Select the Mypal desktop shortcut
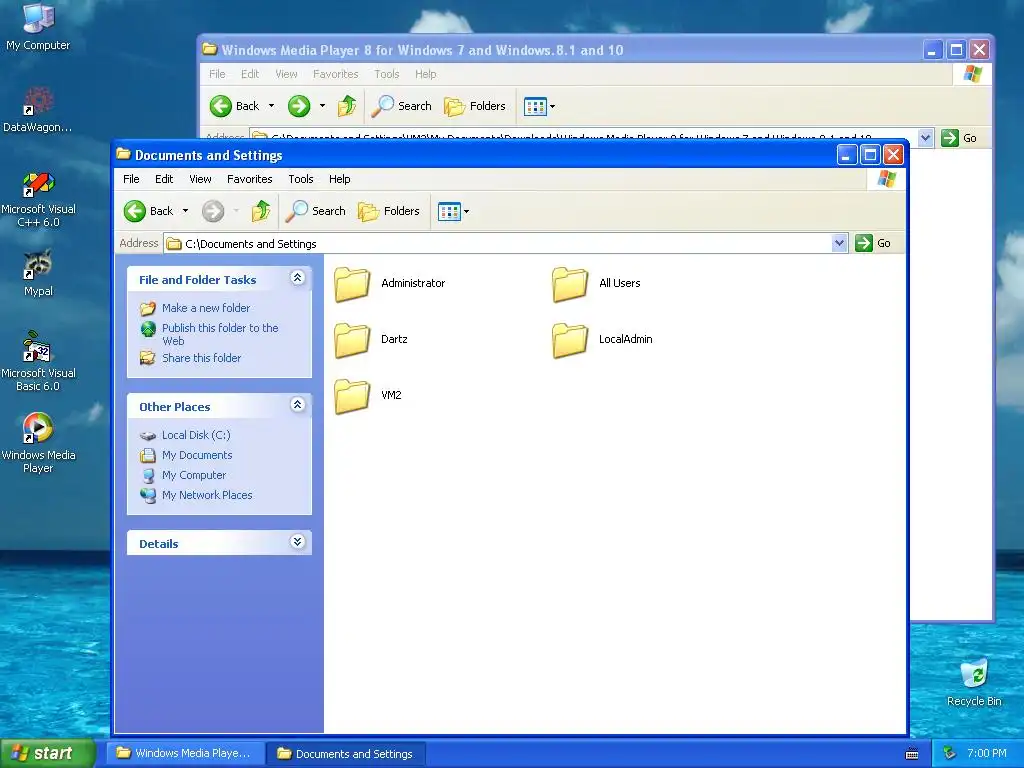The height and width of the screenshot is (768, 1024). tap(38, 273)
